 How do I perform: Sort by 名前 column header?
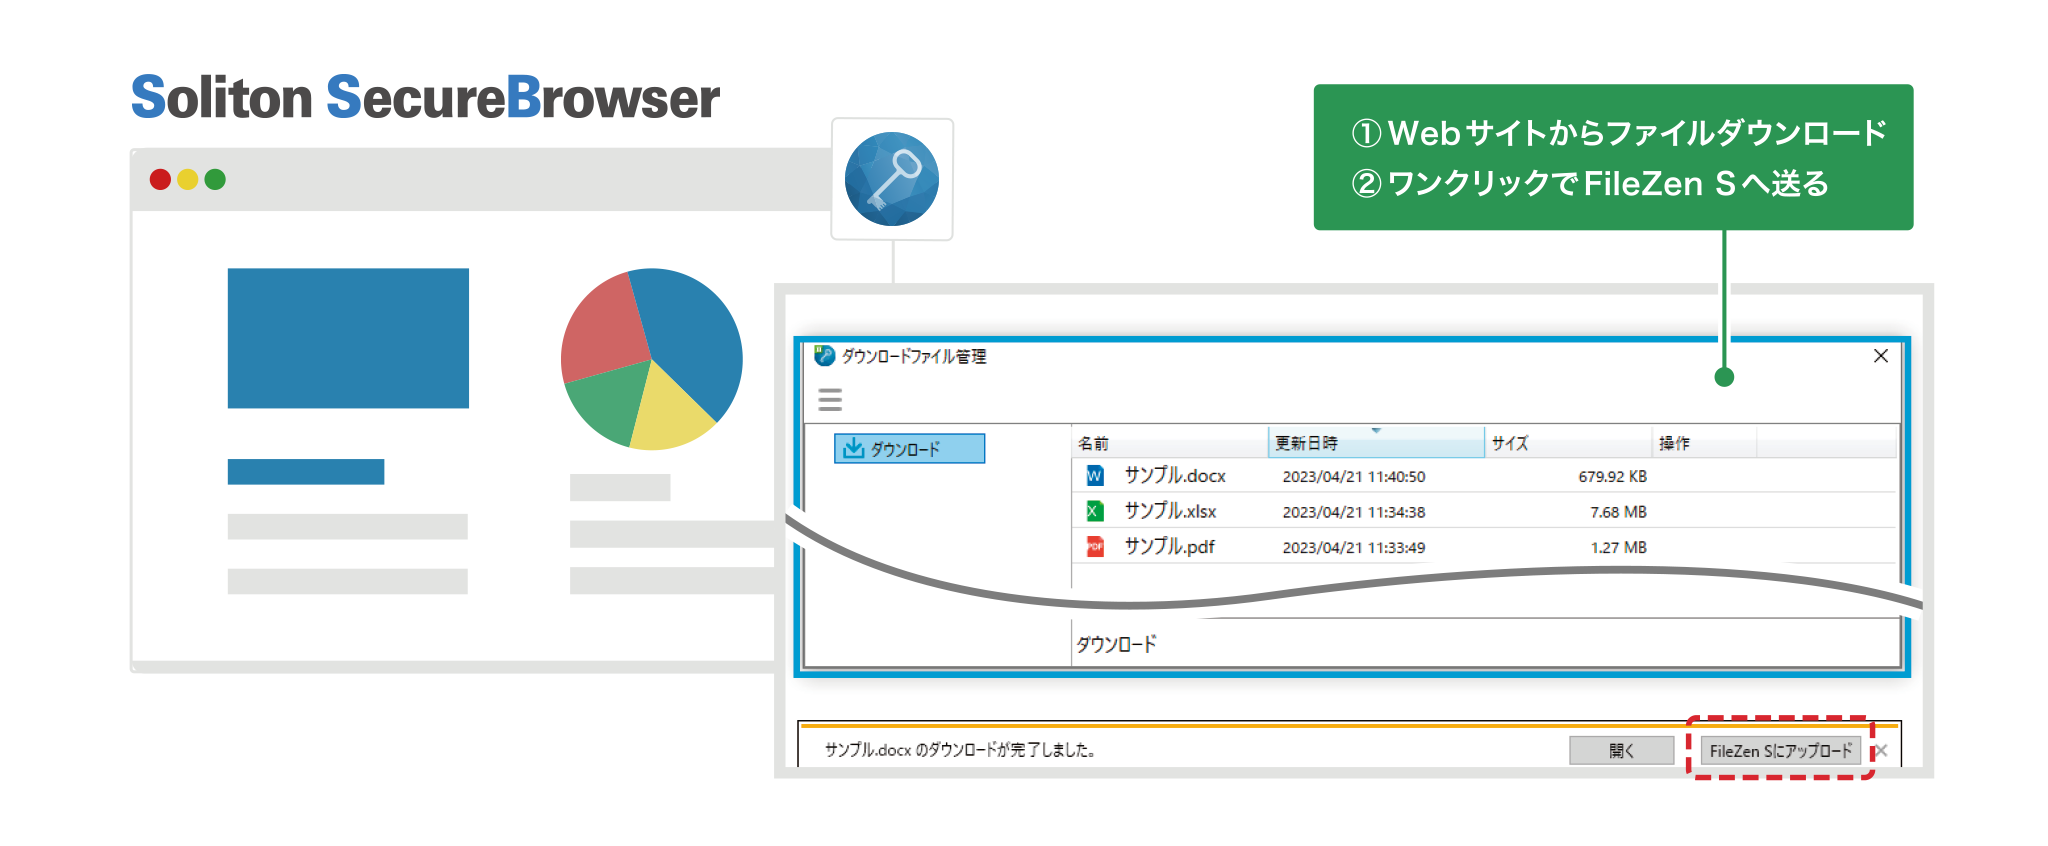pyautogui.click(x=1170, y=442)
